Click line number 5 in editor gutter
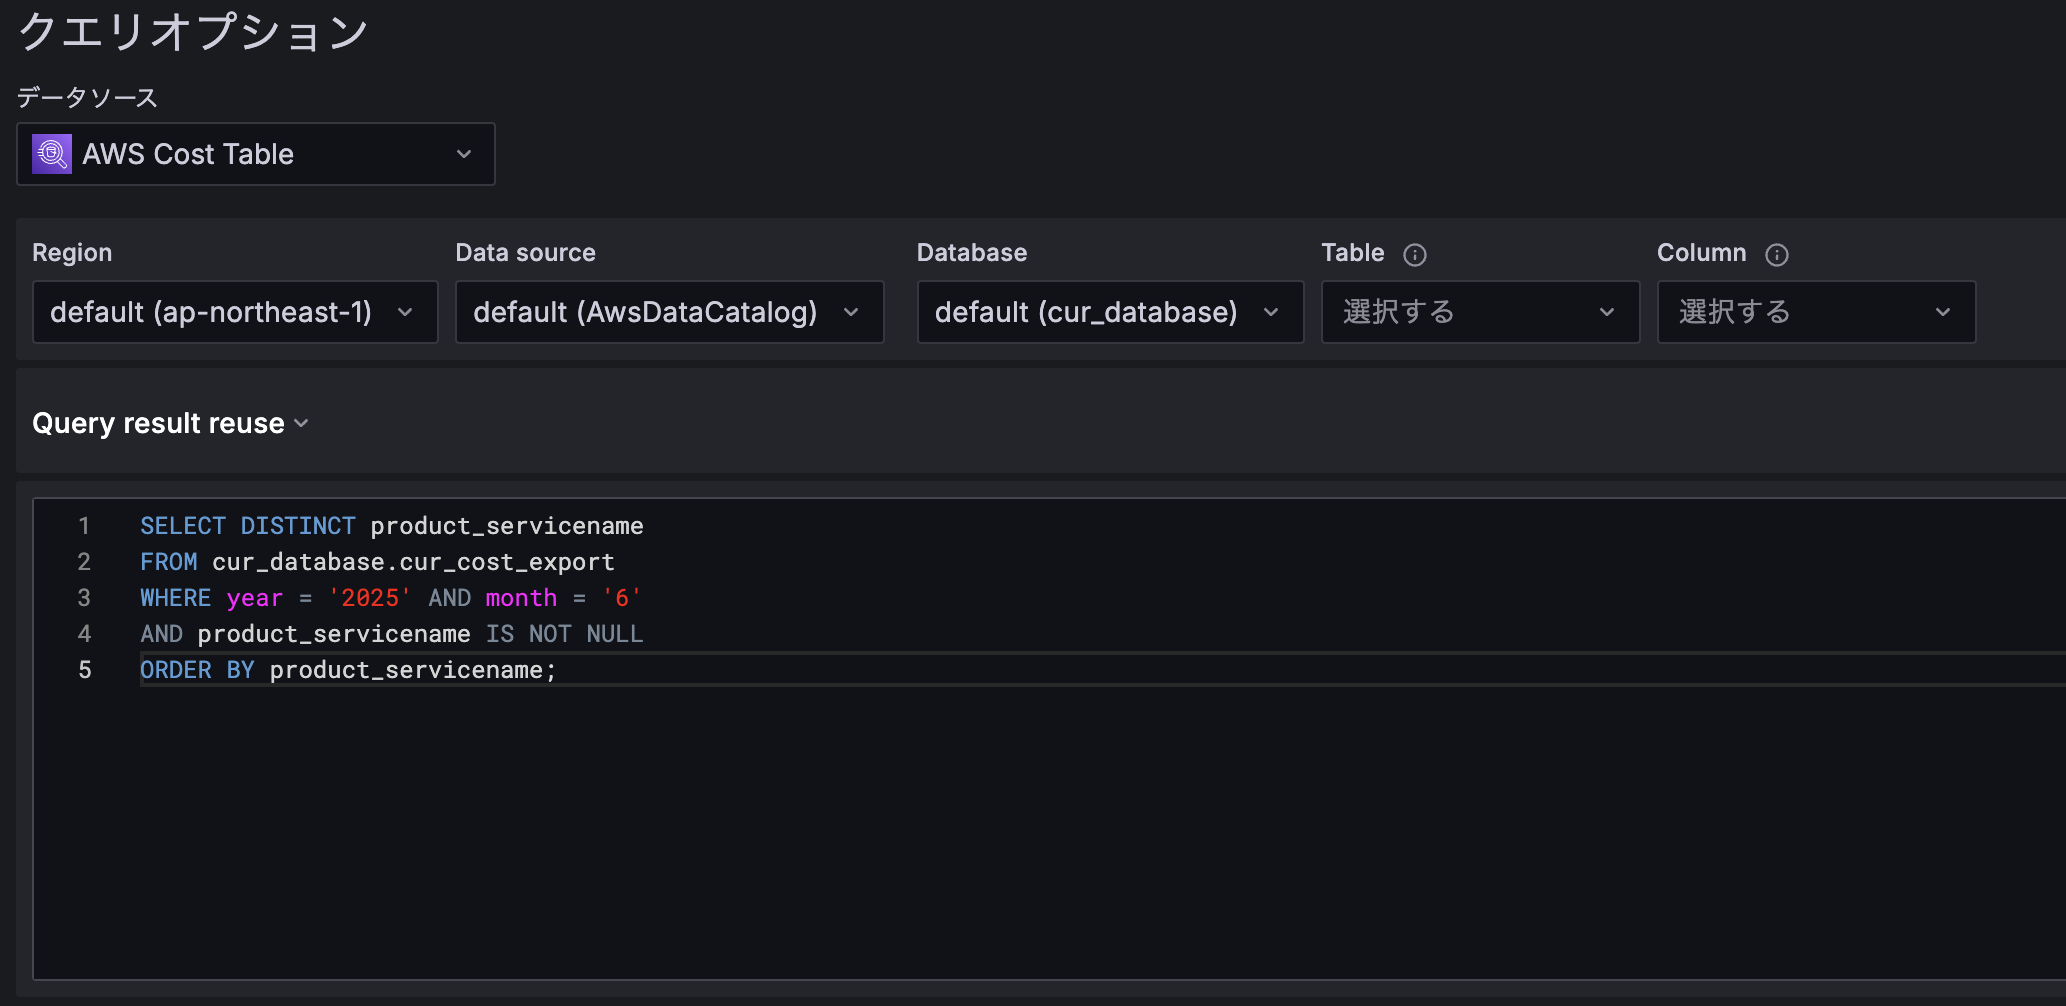The image size is (2066, 1006). tap(85, 670)
